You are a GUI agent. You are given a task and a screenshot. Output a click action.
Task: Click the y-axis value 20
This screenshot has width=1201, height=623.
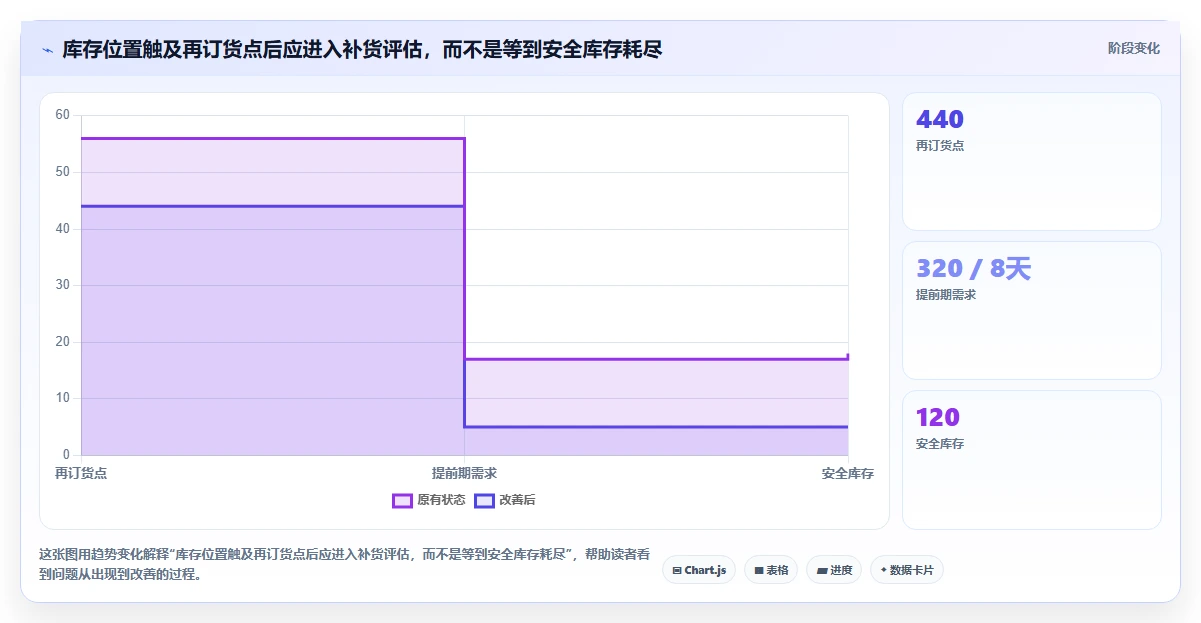coord(63,342)
